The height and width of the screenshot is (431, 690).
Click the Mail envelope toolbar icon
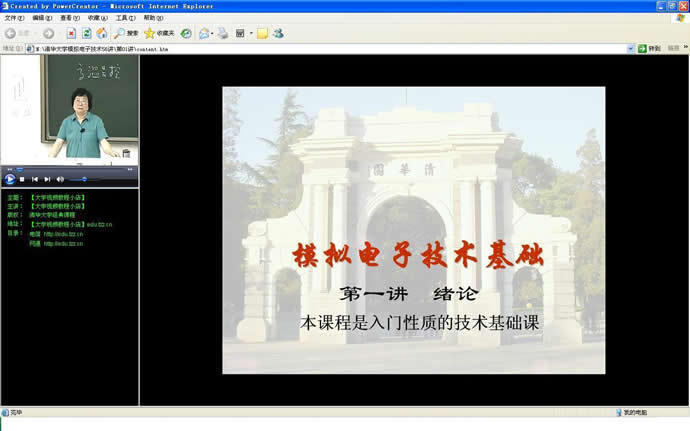(x=204, y=33)
